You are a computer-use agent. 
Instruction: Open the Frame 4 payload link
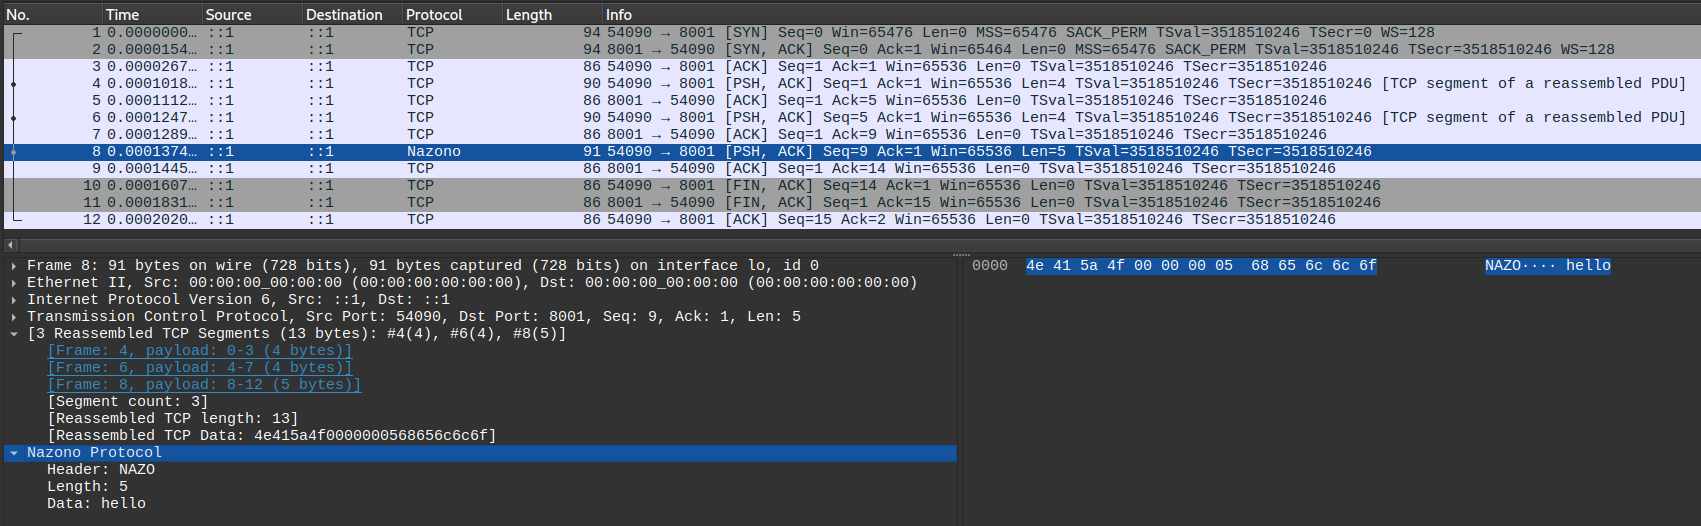199,351
